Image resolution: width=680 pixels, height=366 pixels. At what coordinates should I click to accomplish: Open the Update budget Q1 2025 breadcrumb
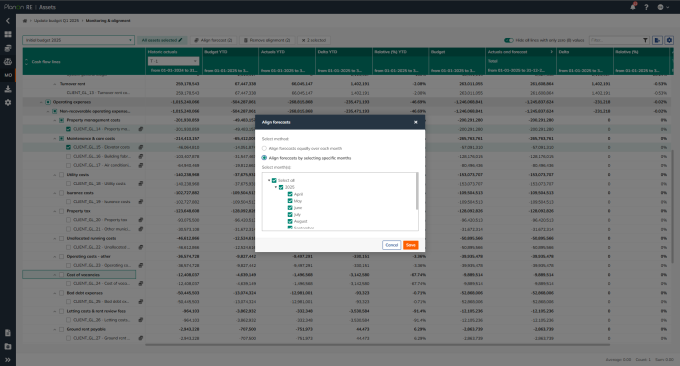tap(56, 21)
